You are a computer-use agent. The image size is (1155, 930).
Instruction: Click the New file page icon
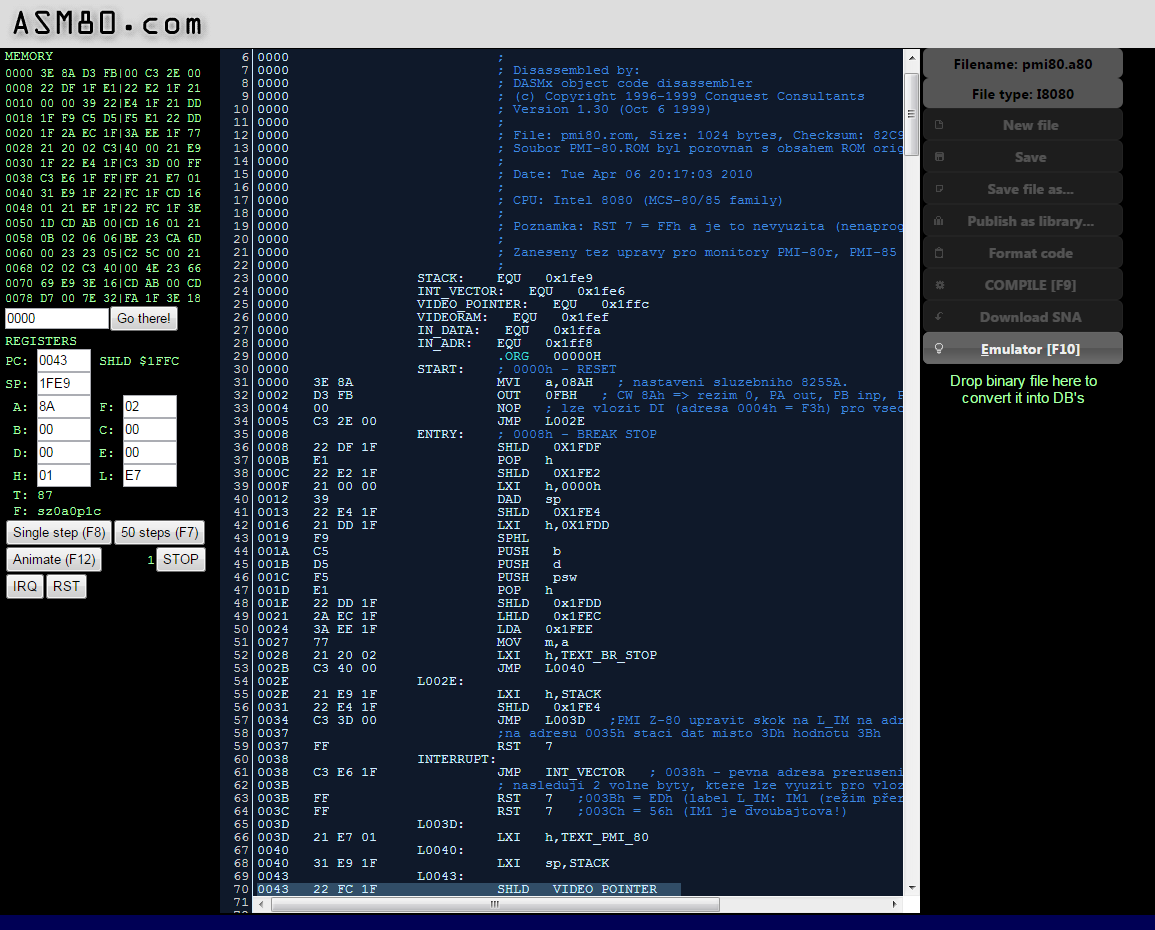tap(938, 125)
